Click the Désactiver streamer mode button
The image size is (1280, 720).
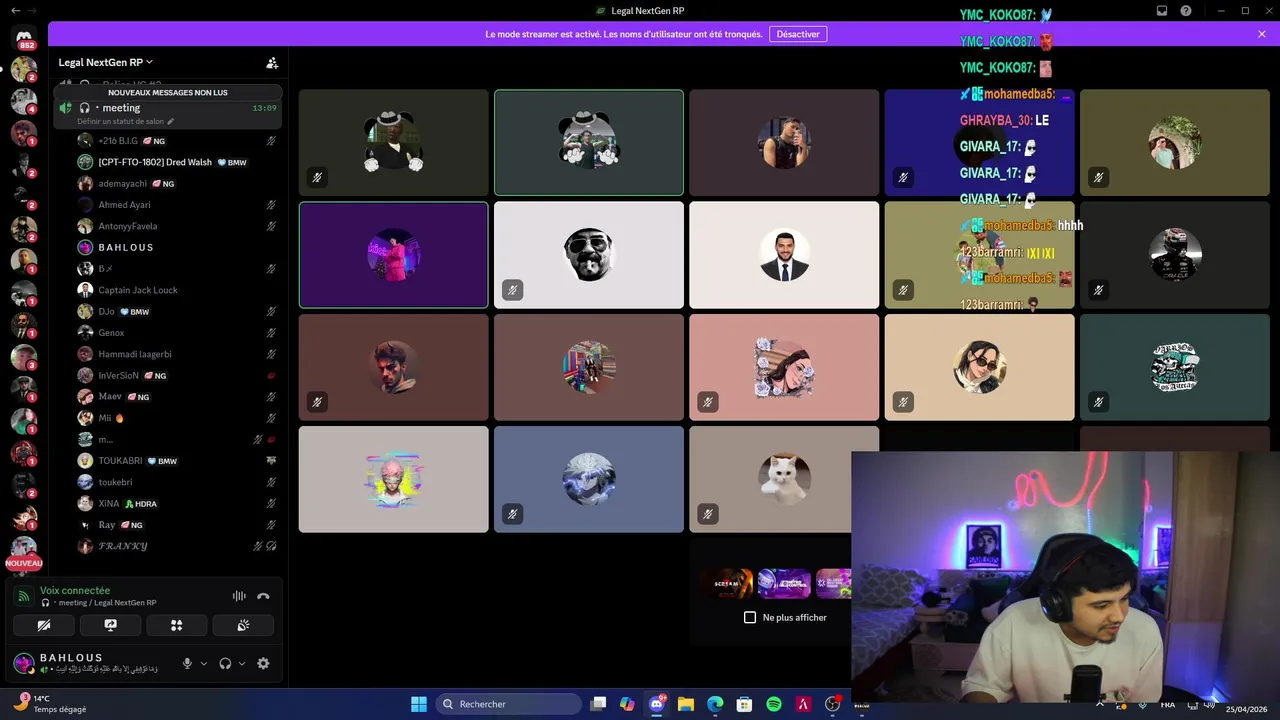point(798,34)
